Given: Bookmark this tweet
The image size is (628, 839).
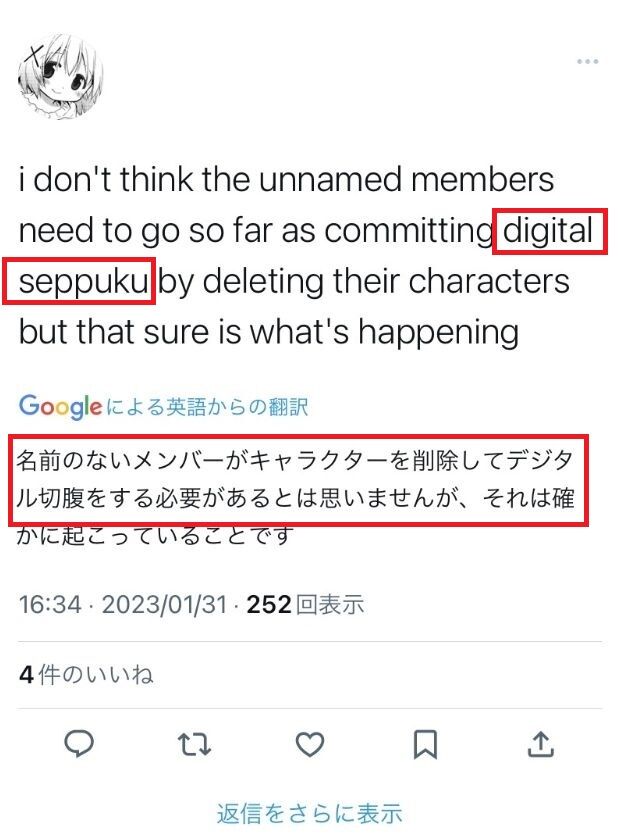Looking at the screenshot, I should pyautogui.click(x=425, y=744).
